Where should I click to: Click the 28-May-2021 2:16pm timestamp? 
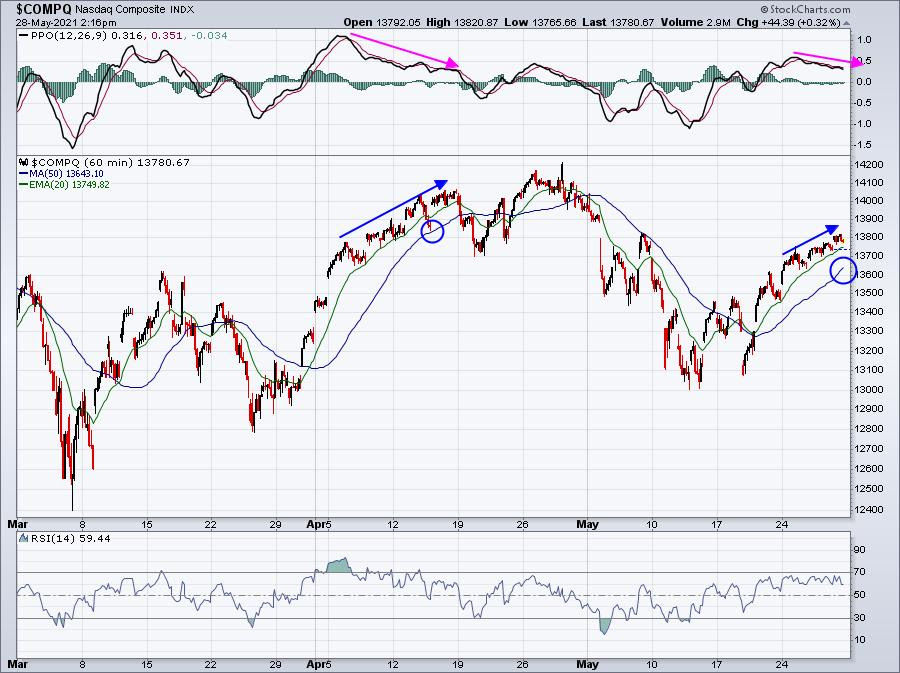[66, 23]
